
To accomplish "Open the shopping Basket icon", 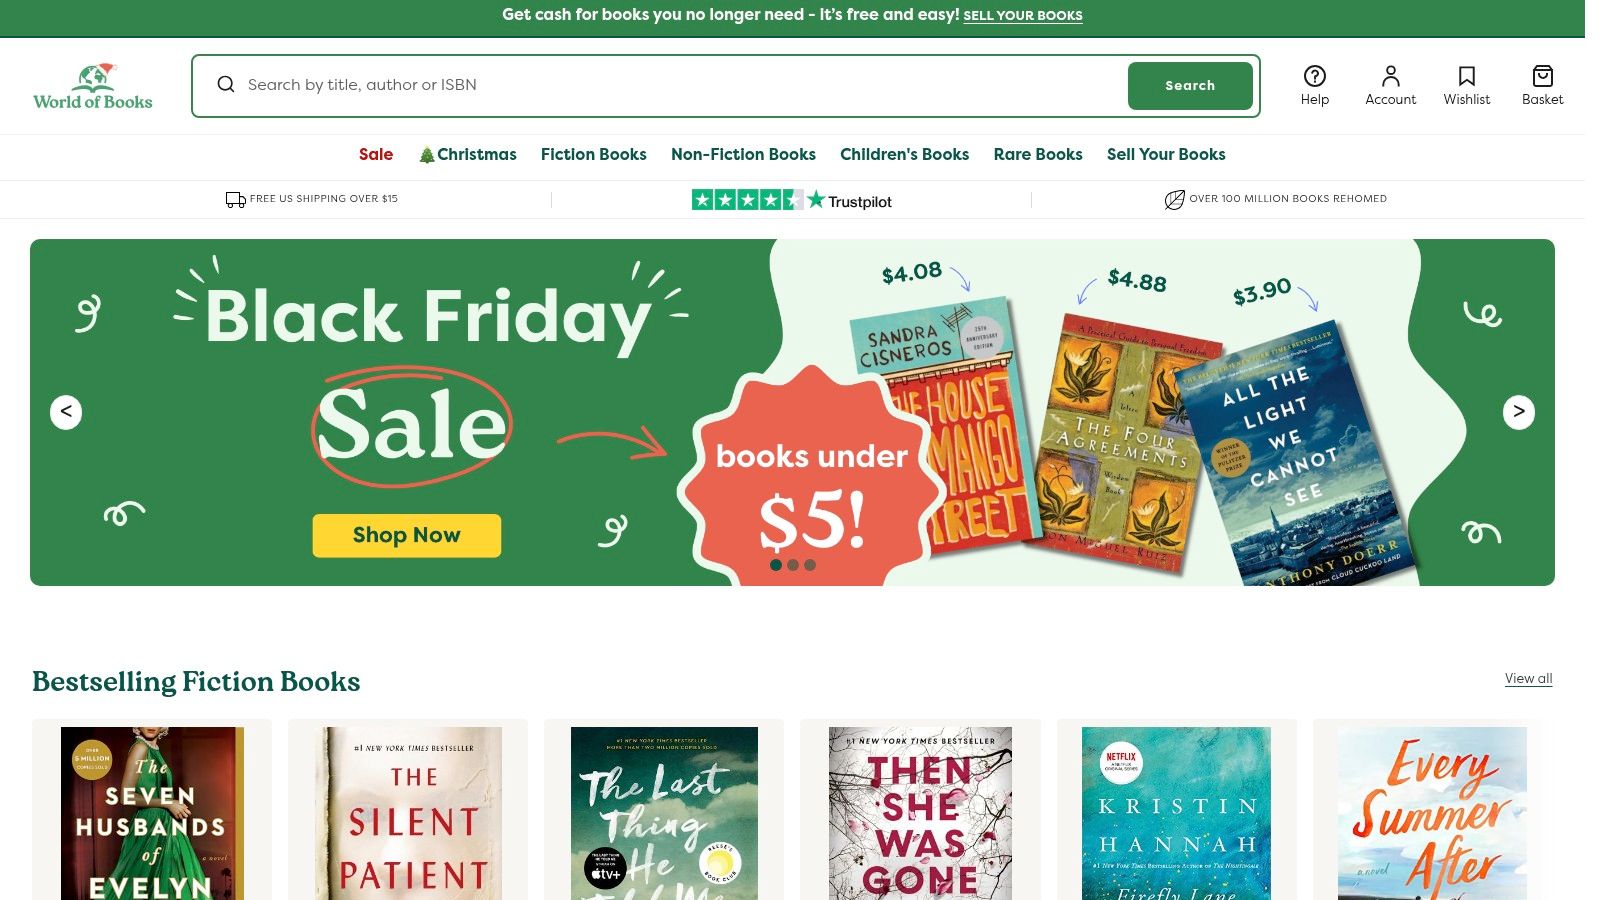I will [1542, 77].
